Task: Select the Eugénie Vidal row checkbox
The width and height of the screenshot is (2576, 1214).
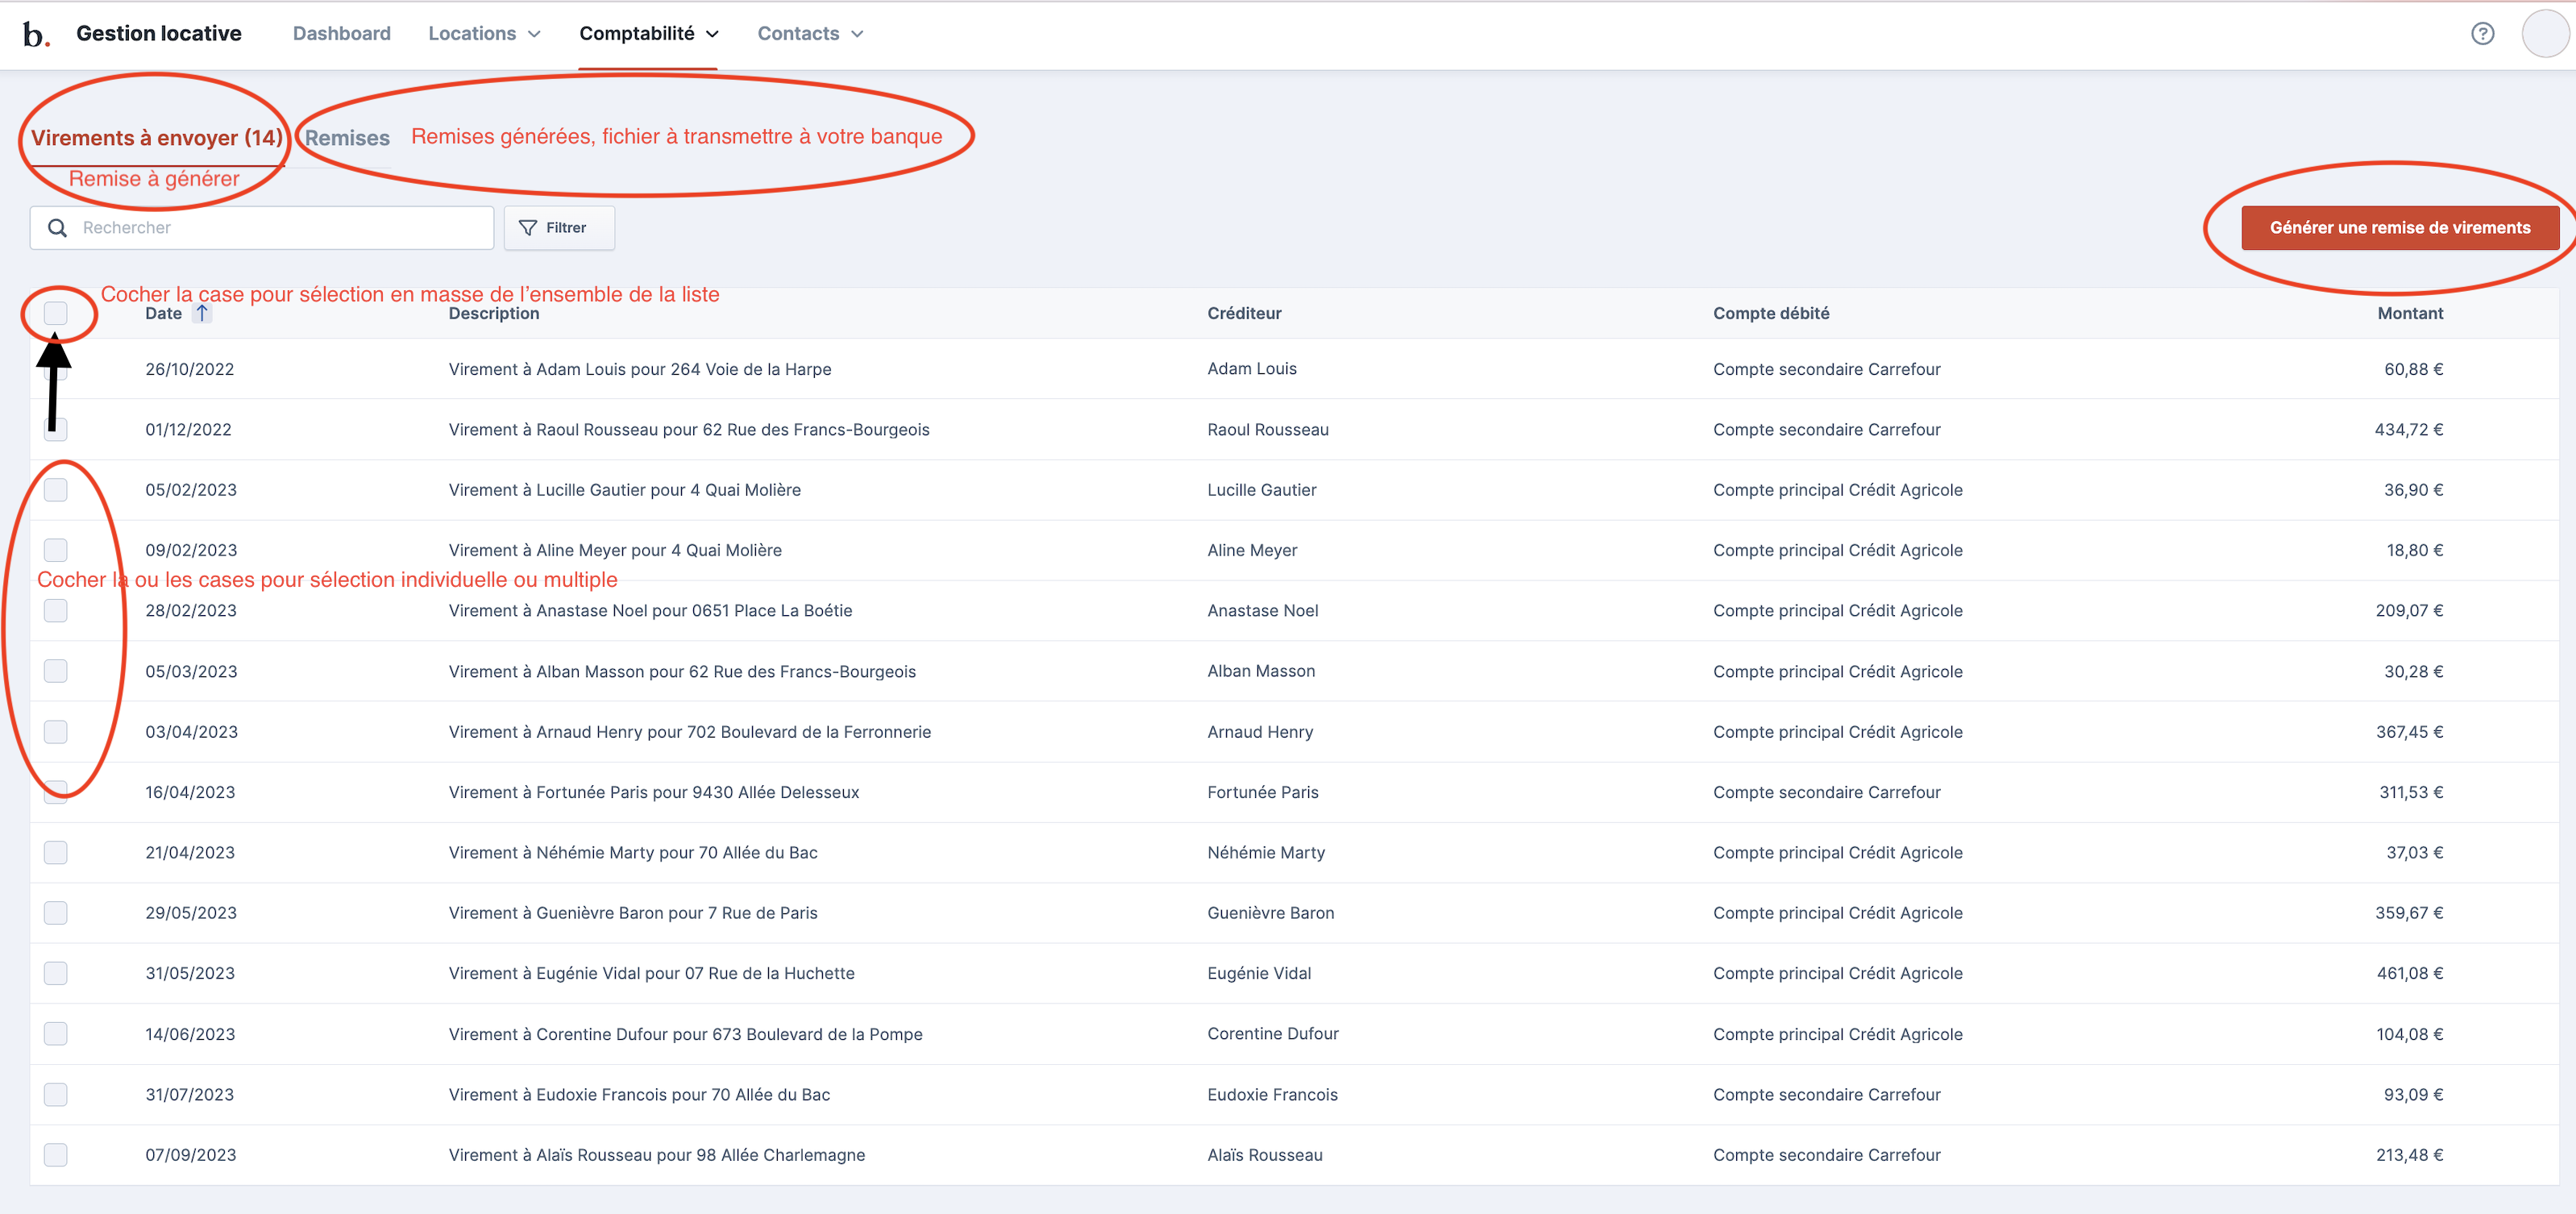Action: click(56, 973)
